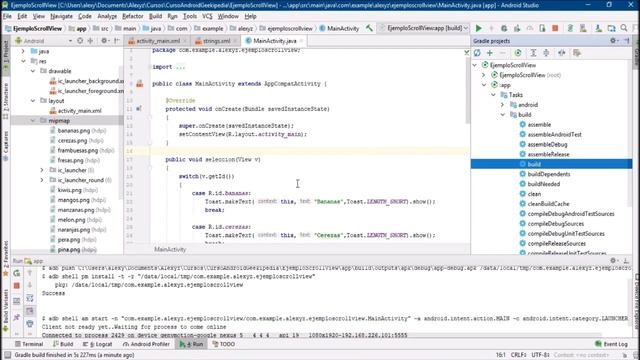Open the Event Log button
This screenshot has width=640, height=360.
click(611, 344)
